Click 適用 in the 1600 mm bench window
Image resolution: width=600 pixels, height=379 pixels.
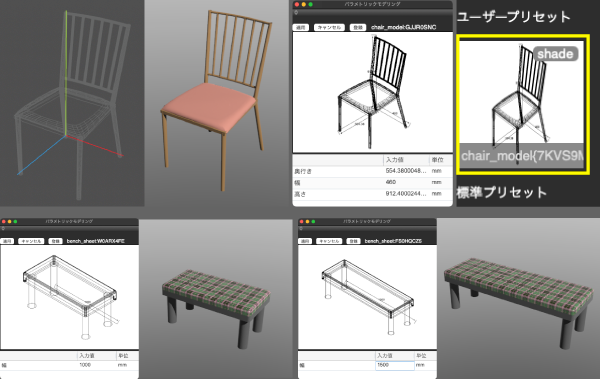[305, 241]
